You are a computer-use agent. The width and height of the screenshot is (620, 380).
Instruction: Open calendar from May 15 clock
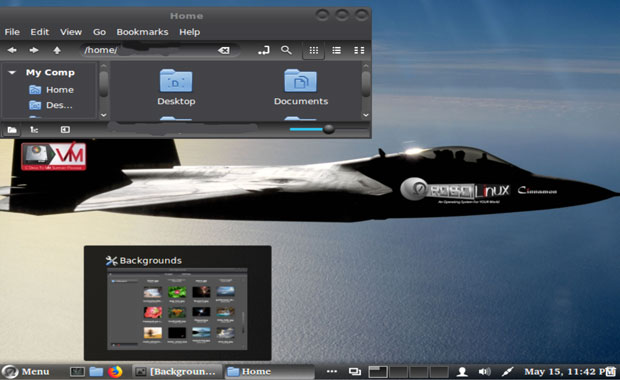point(569,372)
